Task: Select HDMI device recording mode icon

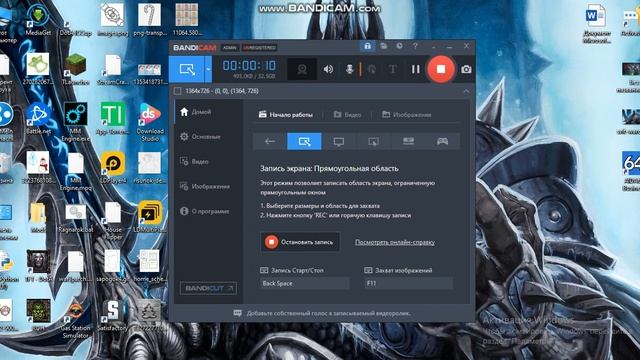Action: (x=408, y=141)
